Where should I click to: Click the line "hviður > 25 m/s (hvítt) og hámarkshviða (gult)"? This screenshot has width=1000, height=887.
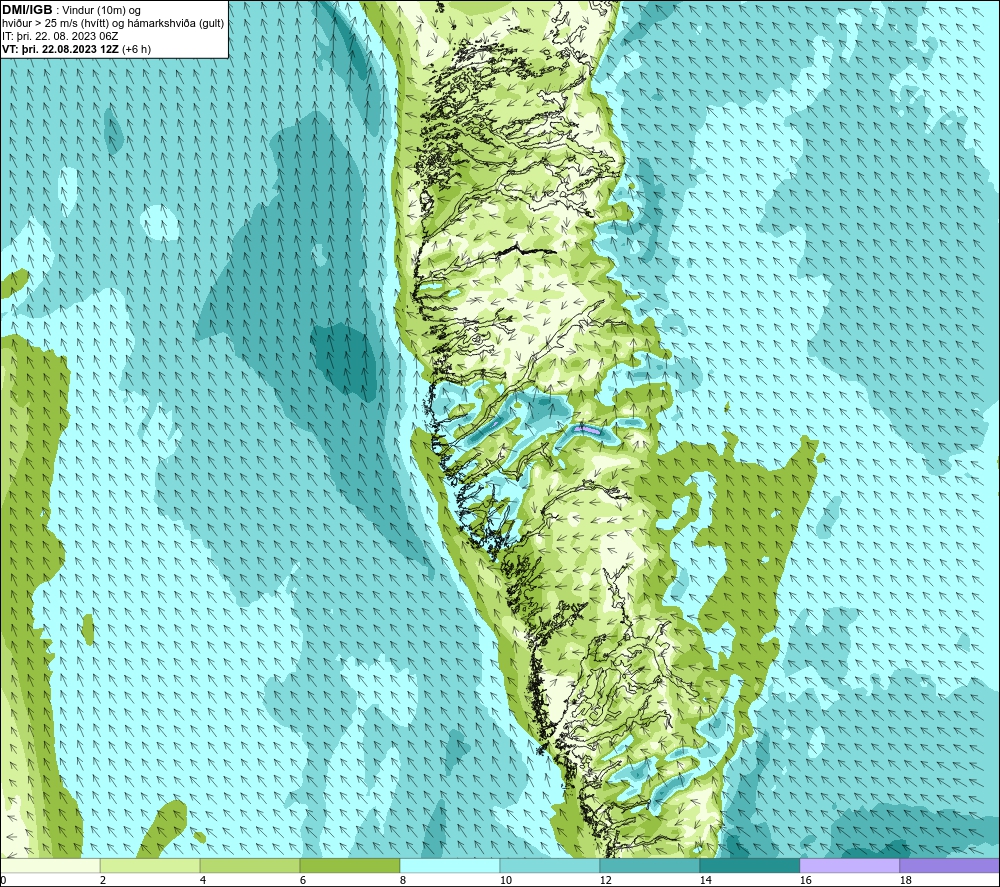[x=113, y=24]
